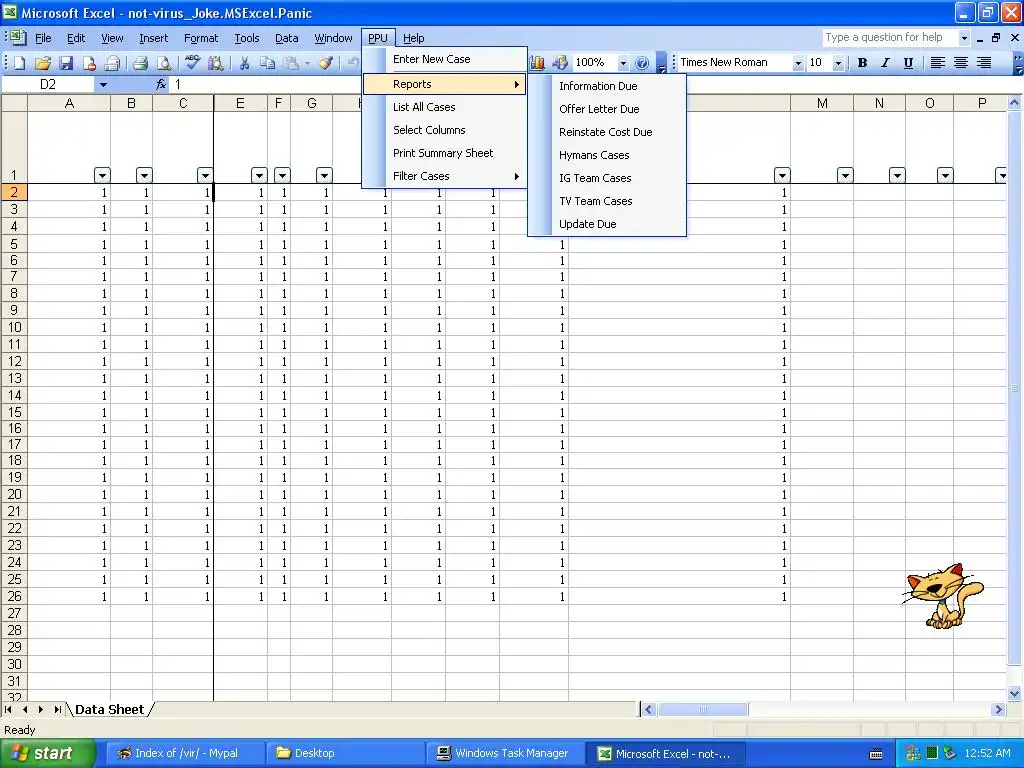Select Hymans Cases report
The image size is (1024, 768).
click(x=607, y=155)
